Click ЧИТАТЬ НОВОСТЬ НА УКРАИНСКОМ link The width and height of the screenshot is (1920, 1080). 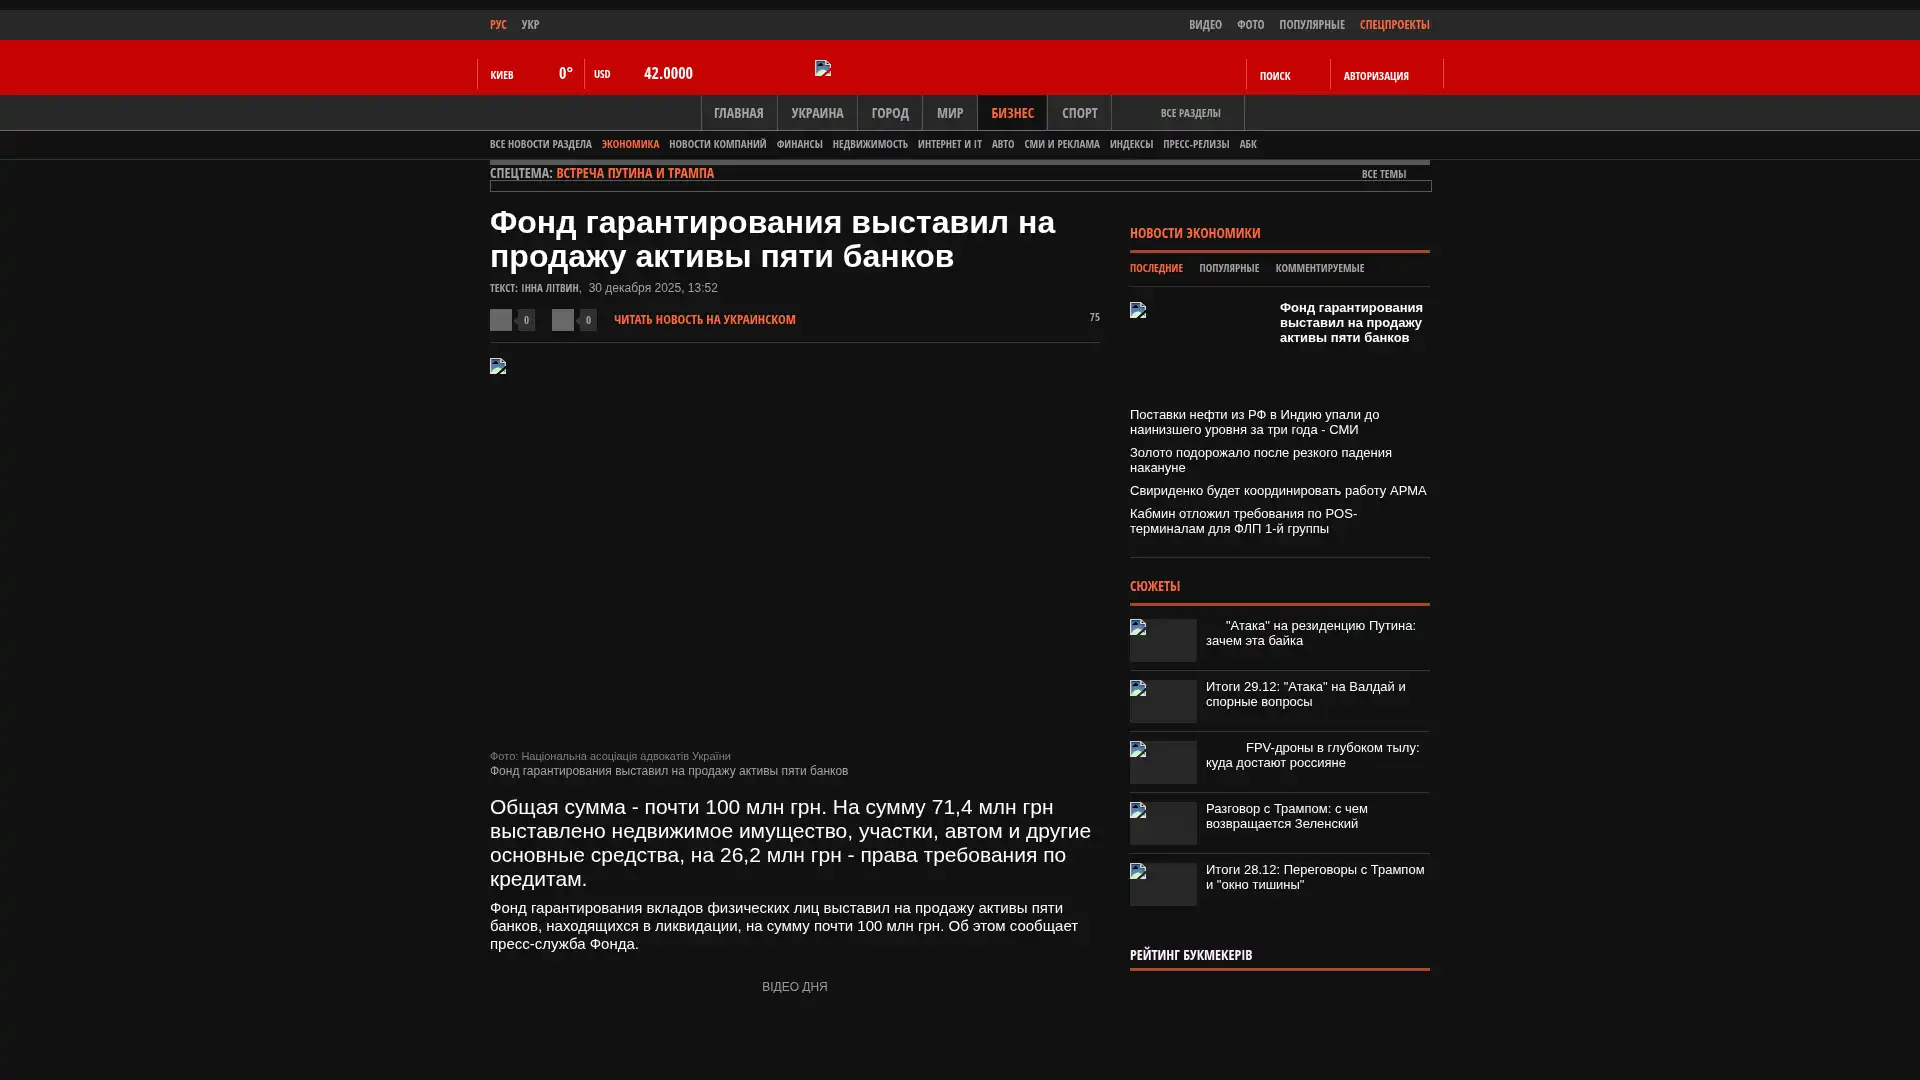coord(704,320)
